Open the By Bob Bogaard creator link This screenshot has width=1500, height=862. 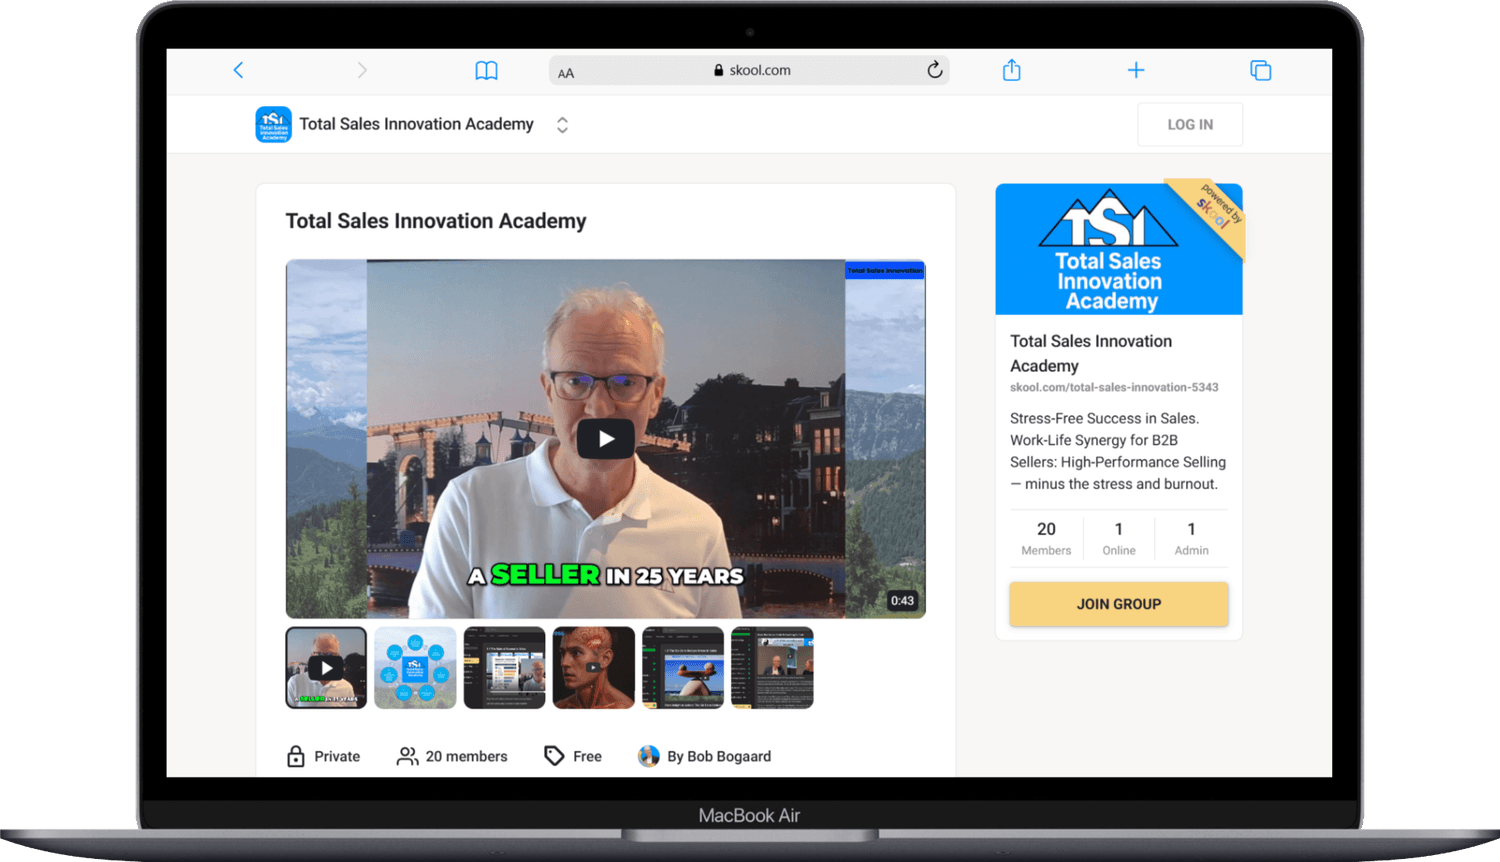click(719, 756)
